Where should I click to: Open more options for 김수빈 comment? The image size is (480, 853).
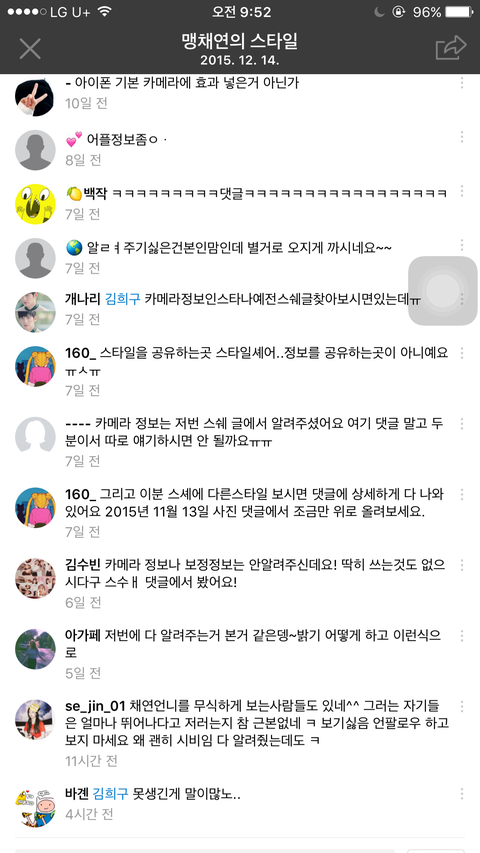(x=461, y=565)
